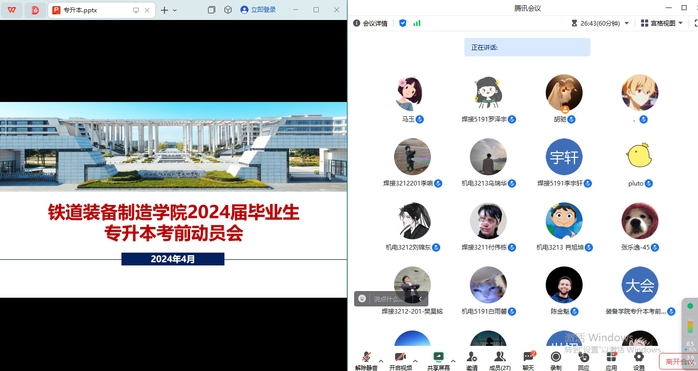698x371 pixels.
Task: Open the 成员(27) members panel
Action: [500, 361]
